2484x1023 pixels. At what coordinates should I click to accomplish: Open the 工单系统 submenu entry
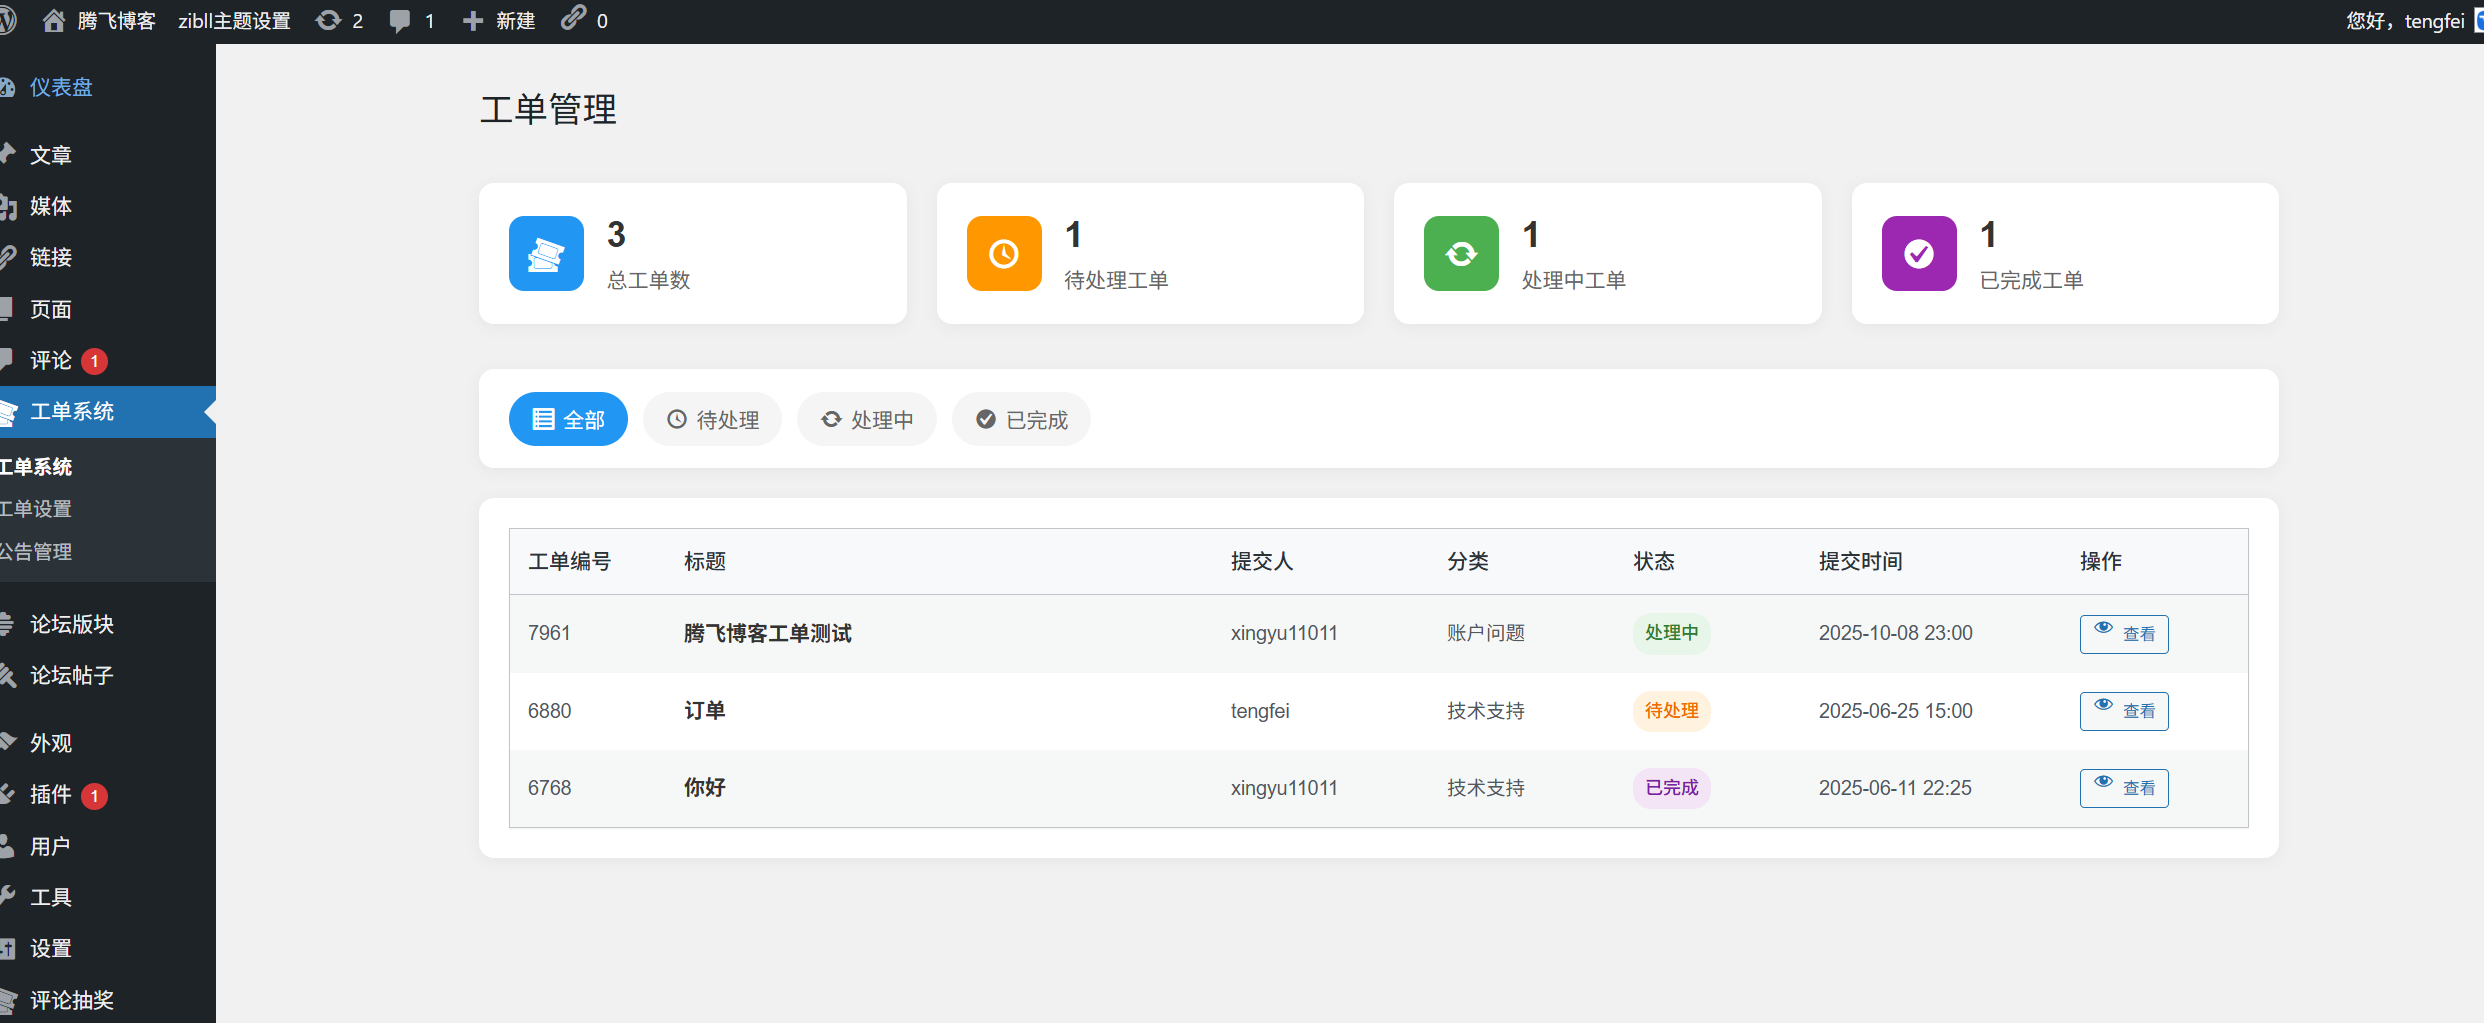tap(36, 467)
